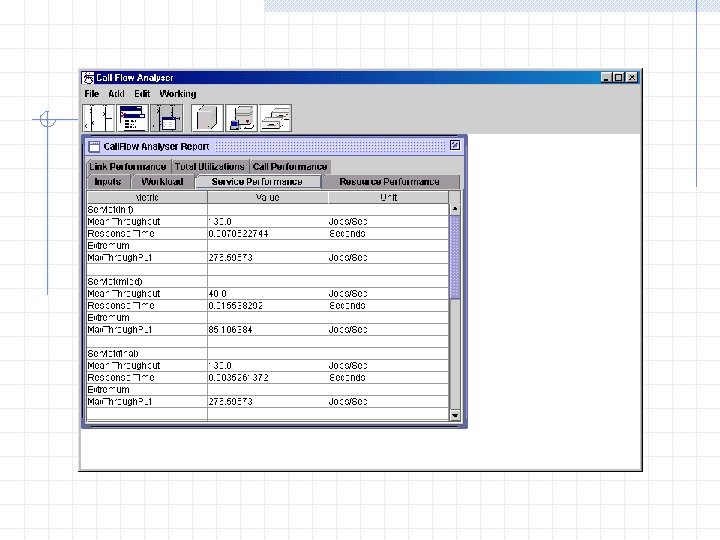Close the CallFlow Analyser Report panel
720x540 pixels.
[455, 145]
